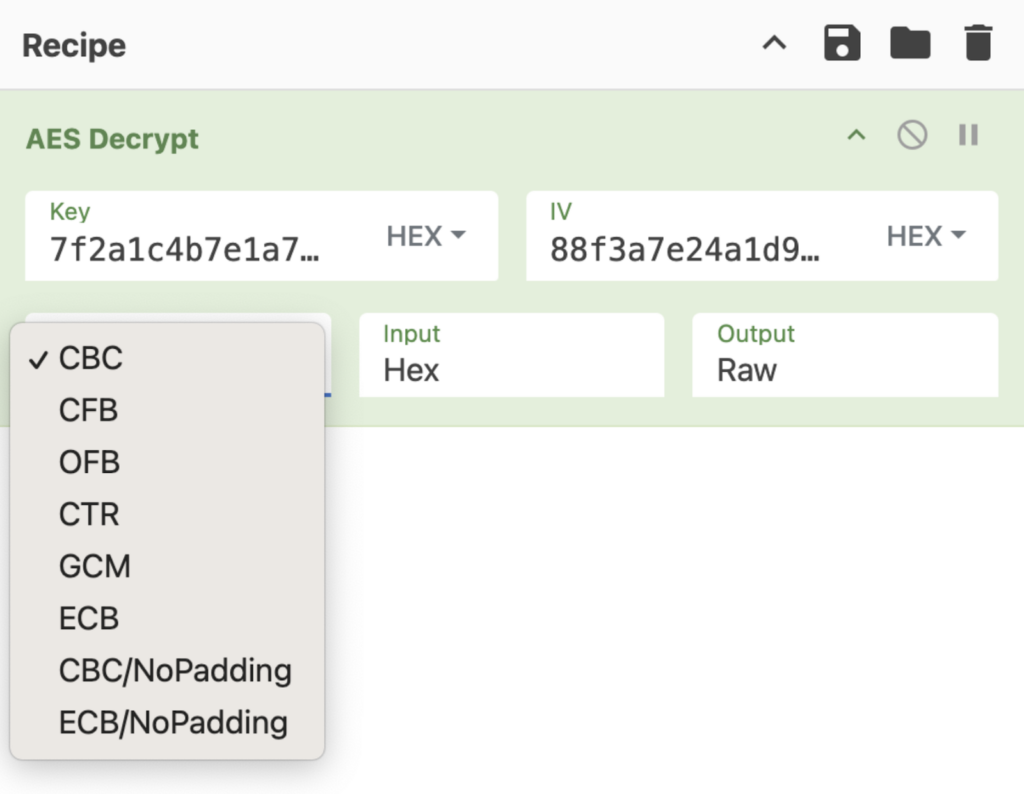1024x794 pixels.
Task: Select OFB from the mode list
Action: click(89, 462)
